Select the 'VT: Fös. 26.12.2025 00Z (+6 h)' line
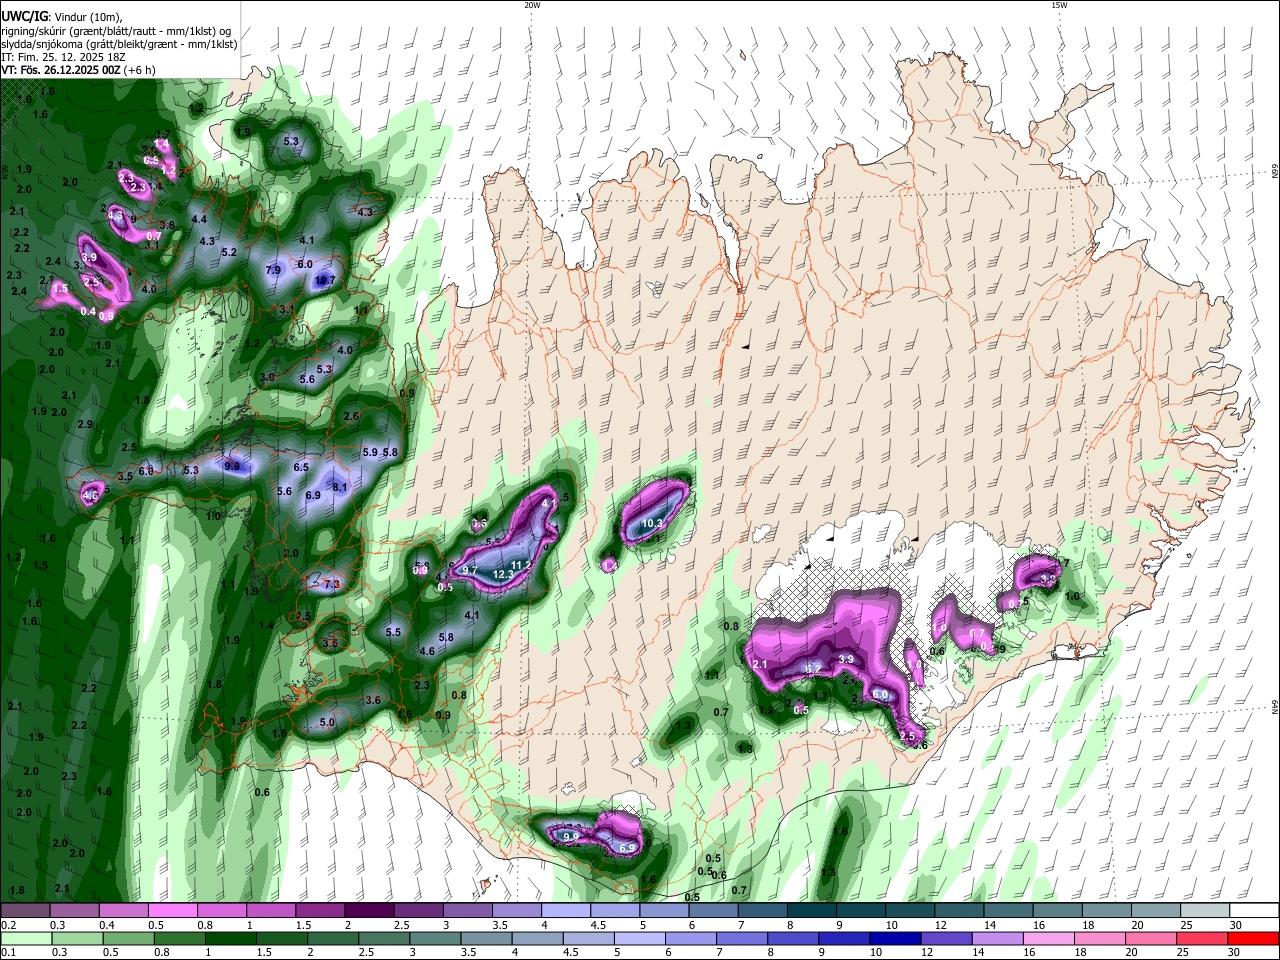 79,70
